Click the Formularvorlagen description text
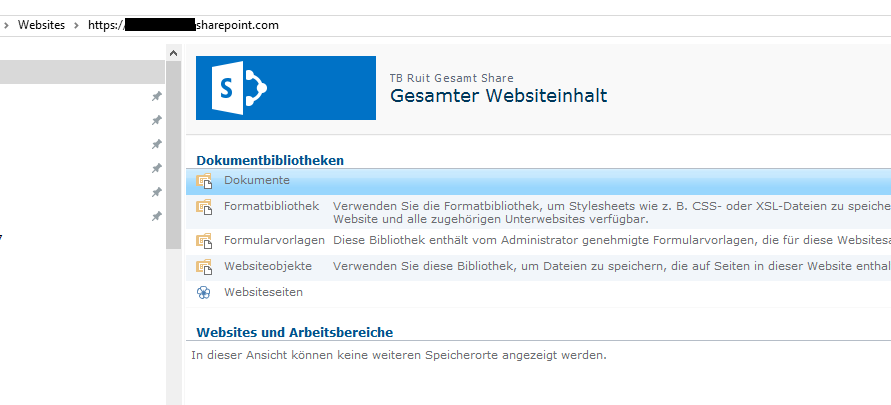Viewport: 891px width, 405px height. pyautogui.click(x=612, y=240)
